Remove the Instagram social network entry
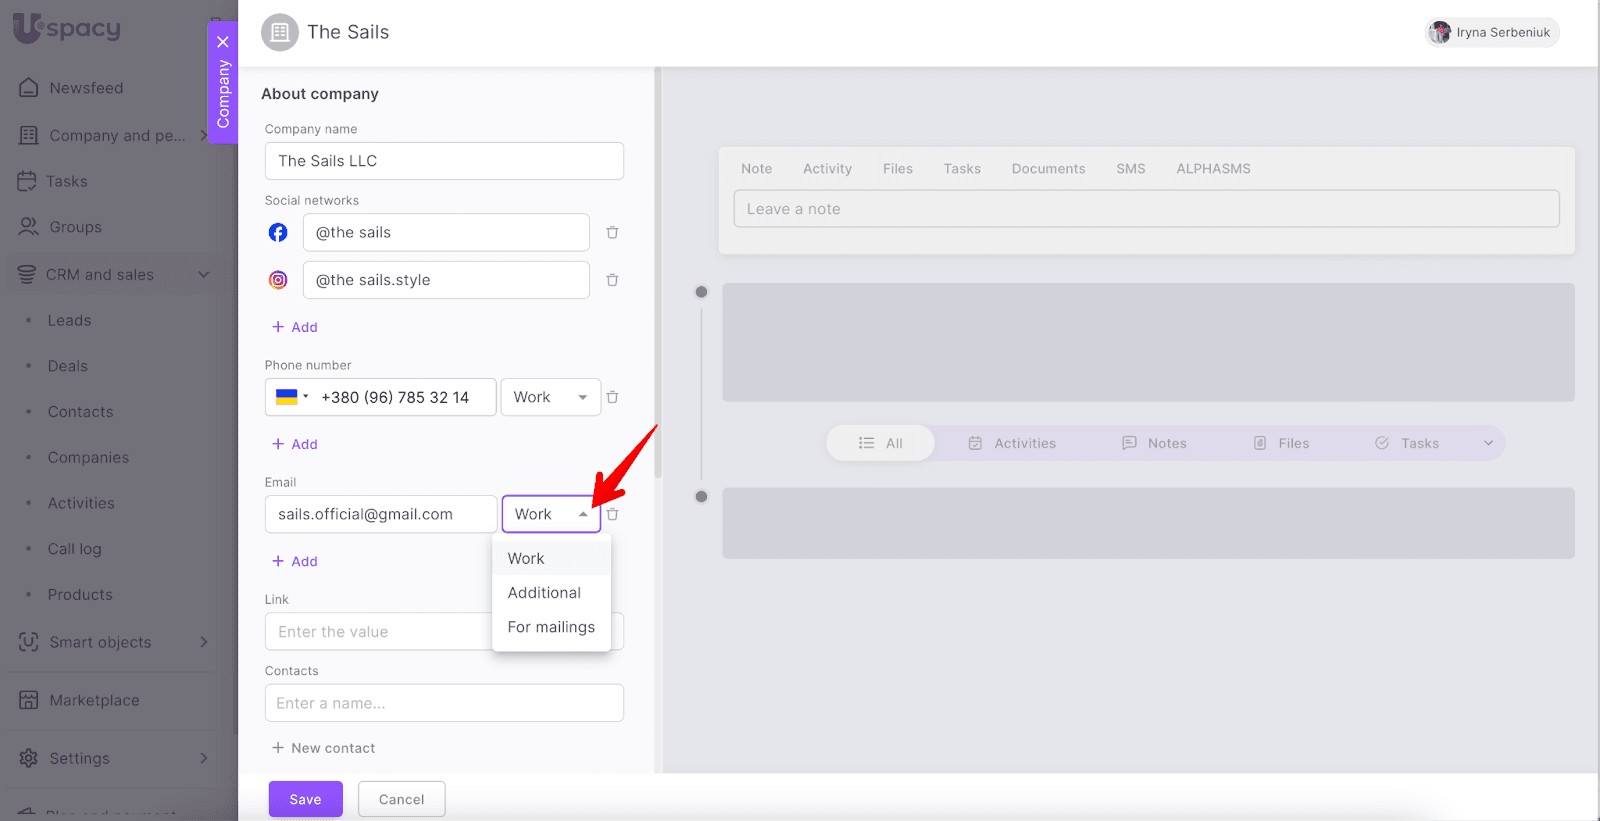Screen dimensions: 1600x821 pyautogui.click(x=612, y=281)
